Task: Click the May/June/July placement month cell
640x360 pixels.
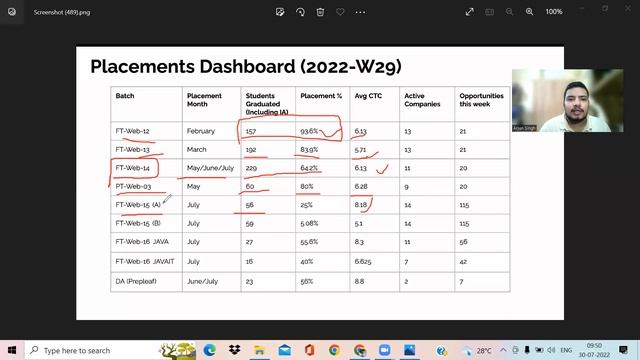Action: (x=210, y=168)
